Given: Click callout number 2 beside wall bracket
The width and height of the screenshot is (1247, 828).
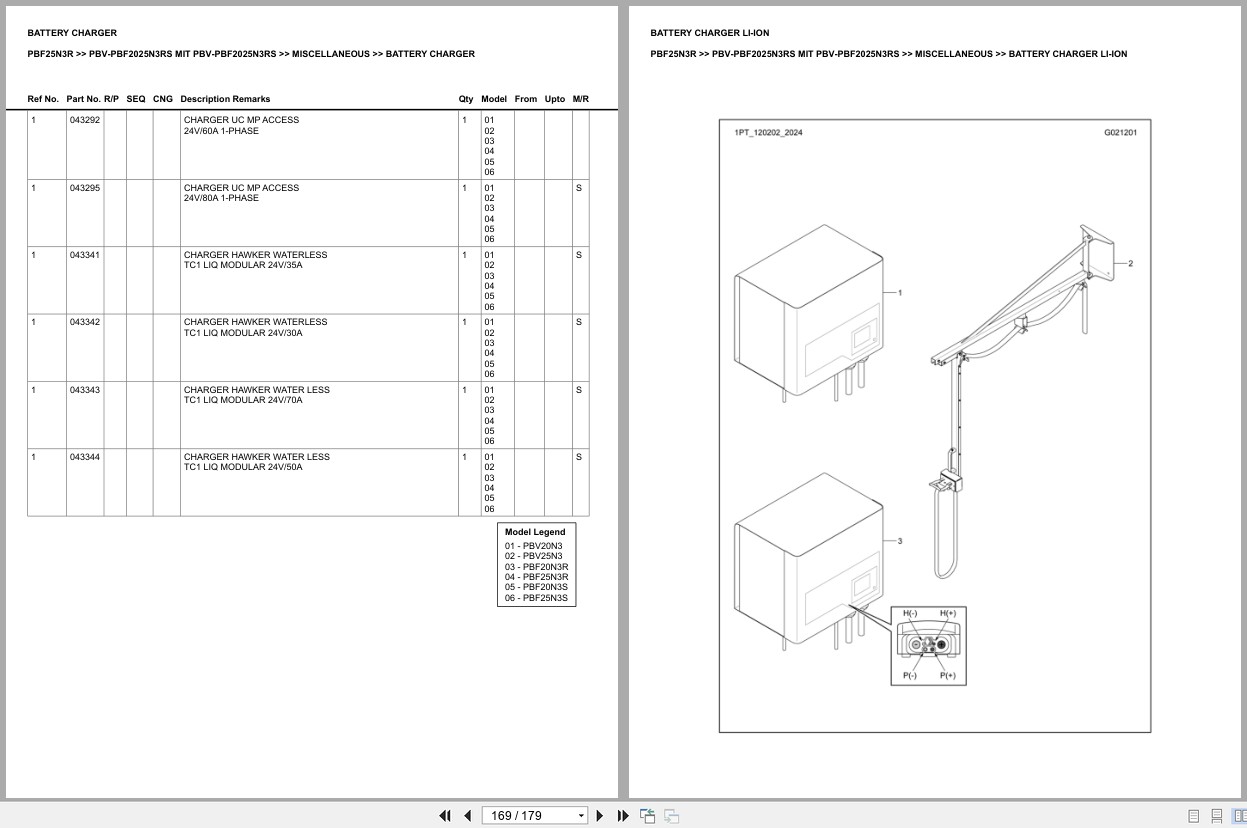Looking at the screenshot, I should click(1130, 264).
